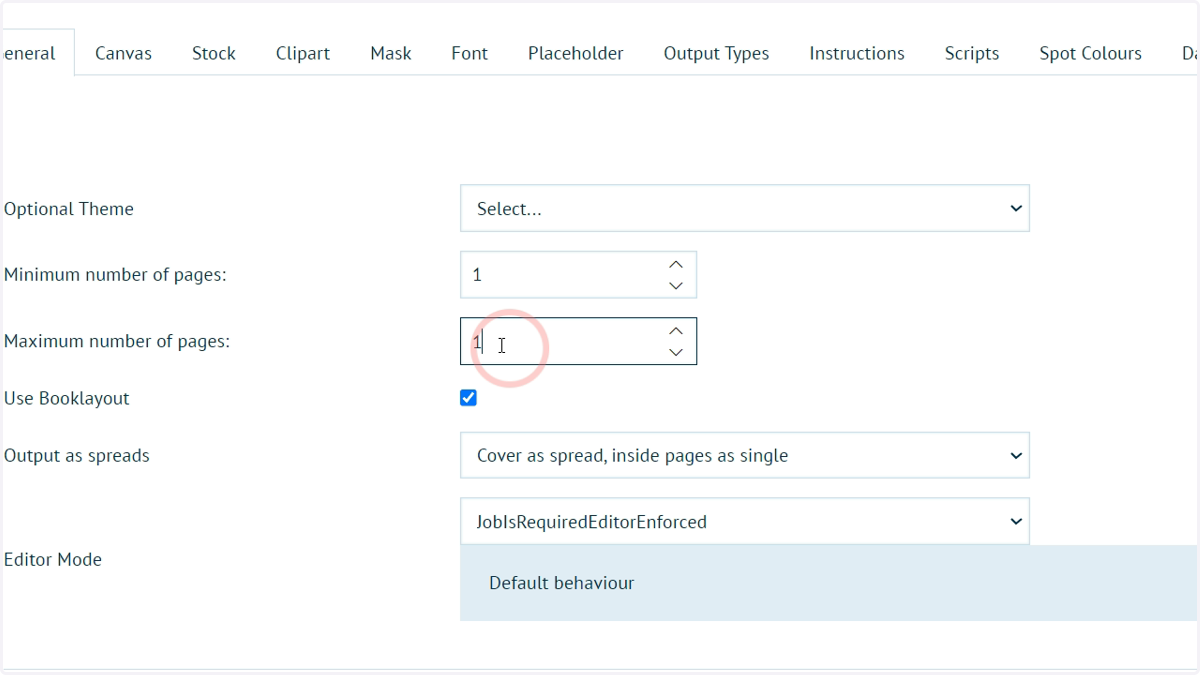1200x675 pixels.
Task: Click the Minimum number of pages label
Action: [x=115, y=275]
